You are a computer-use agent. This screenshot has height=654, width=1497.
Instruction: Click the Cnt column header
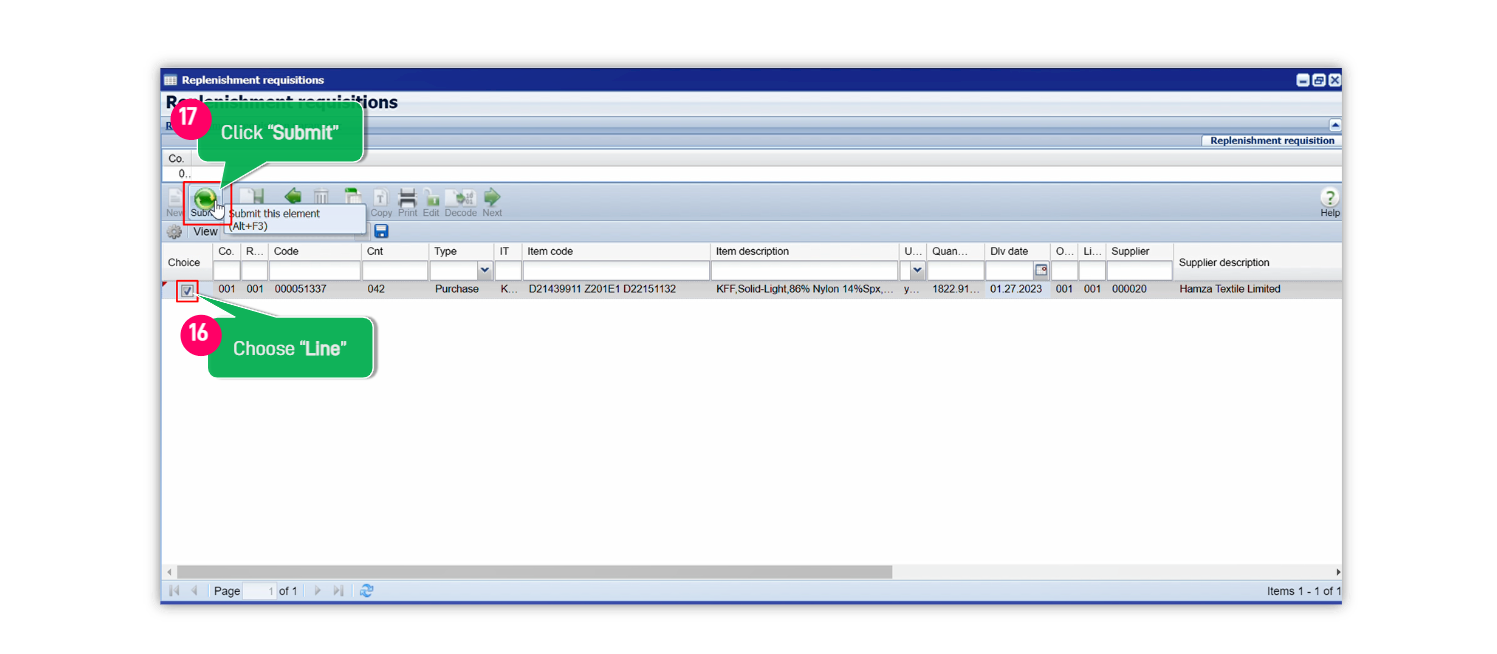pos(395,251)
